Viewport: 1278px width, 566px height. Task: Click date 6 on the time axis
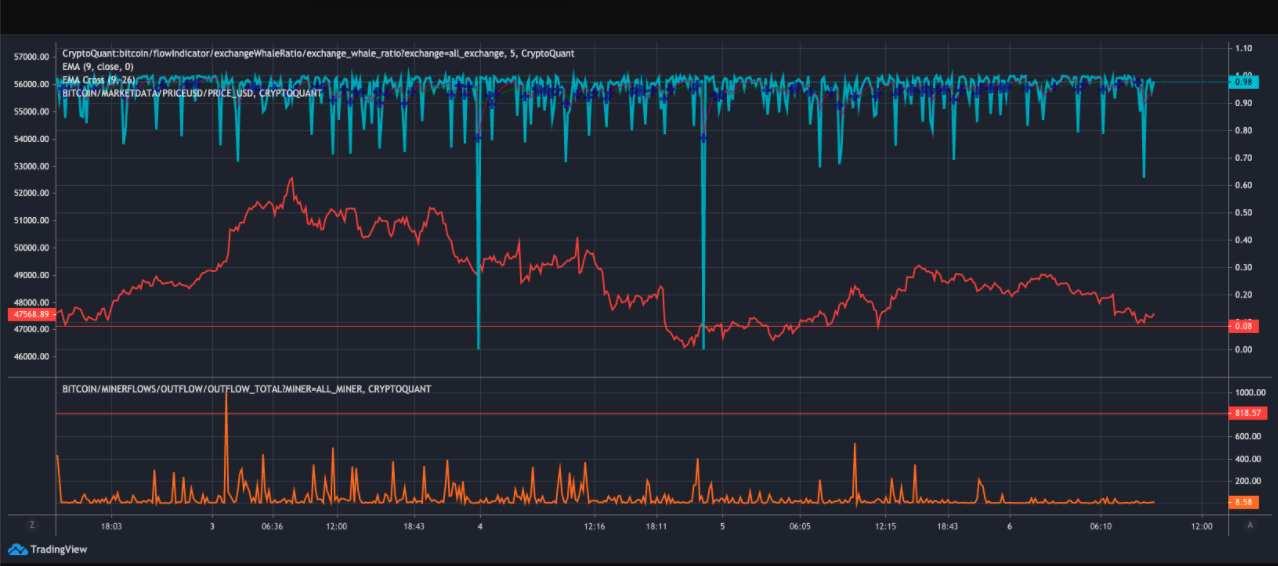(1010, 526)
